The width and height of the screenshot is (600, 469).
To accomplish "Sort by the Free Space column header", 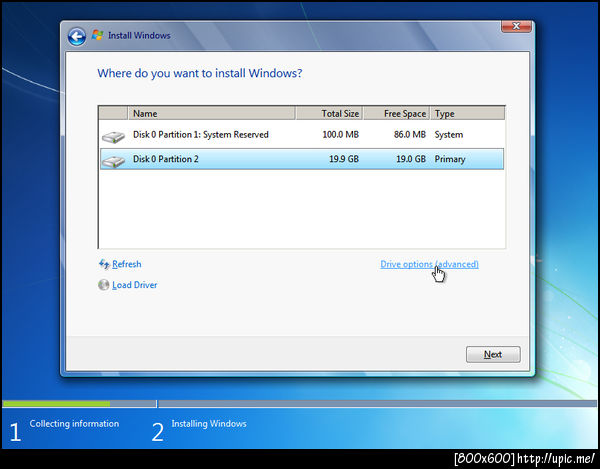I will [397, 113].
